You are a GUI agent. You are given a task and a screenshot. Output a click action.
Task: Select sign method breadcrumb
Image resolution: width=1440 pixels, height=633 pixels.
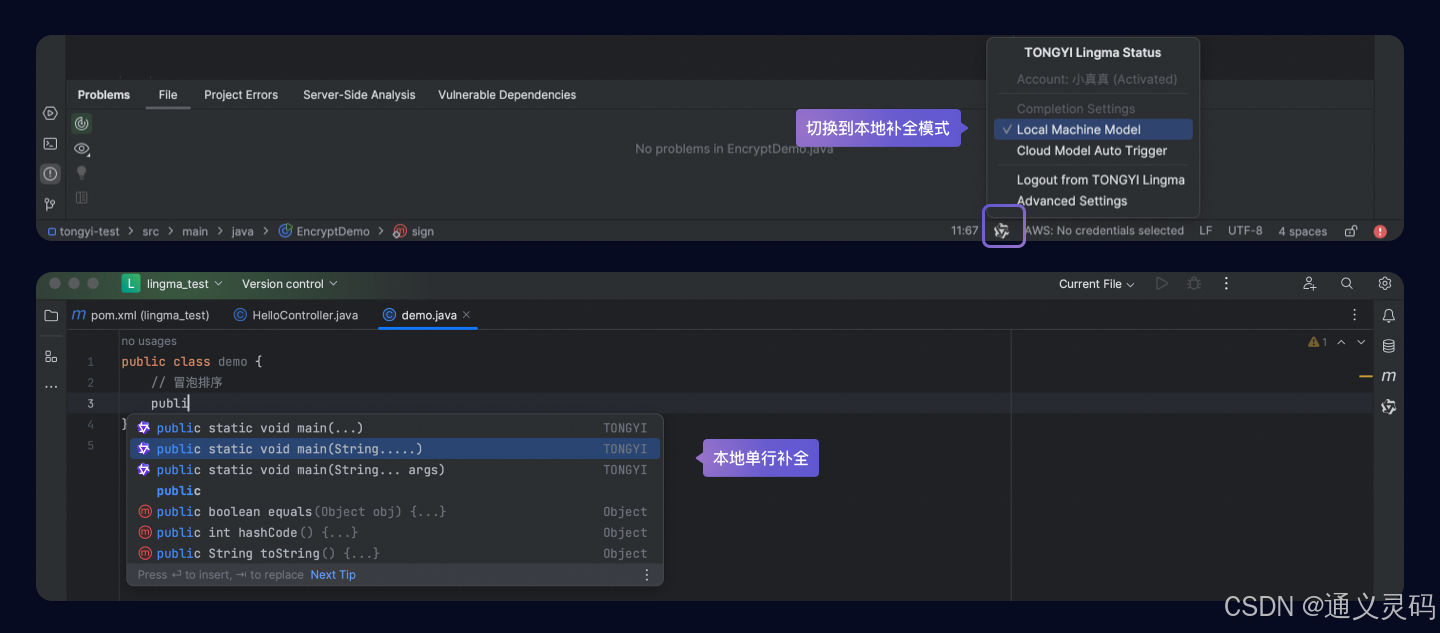[x=413, y=231]
